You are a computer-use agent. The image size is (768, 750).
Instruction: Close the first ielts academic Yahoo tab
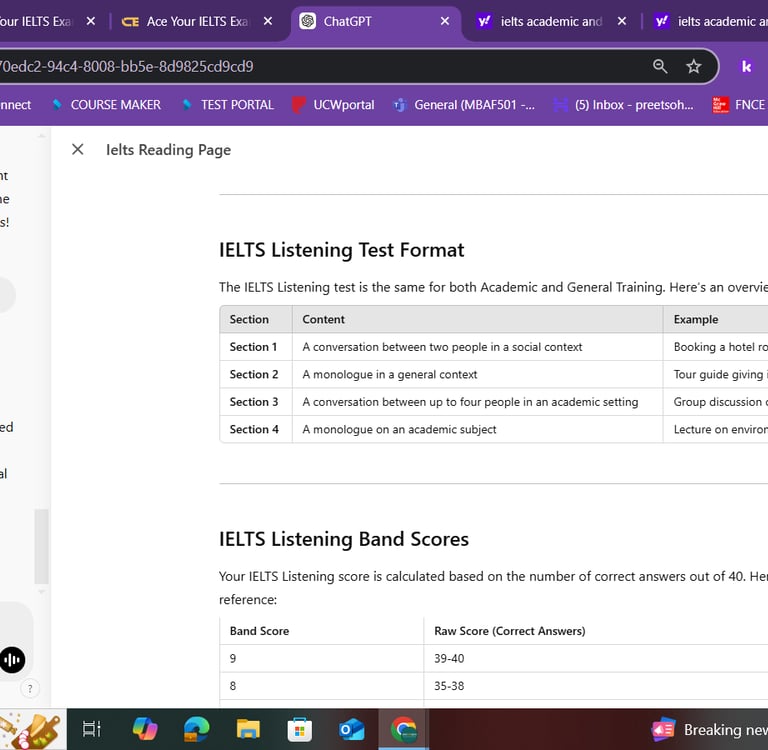622,22
